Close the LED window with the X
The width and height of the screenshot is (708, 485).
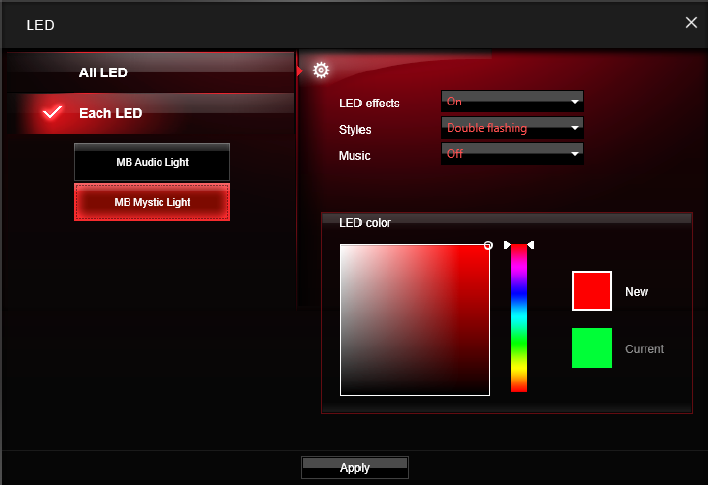(x=691, y=22)
